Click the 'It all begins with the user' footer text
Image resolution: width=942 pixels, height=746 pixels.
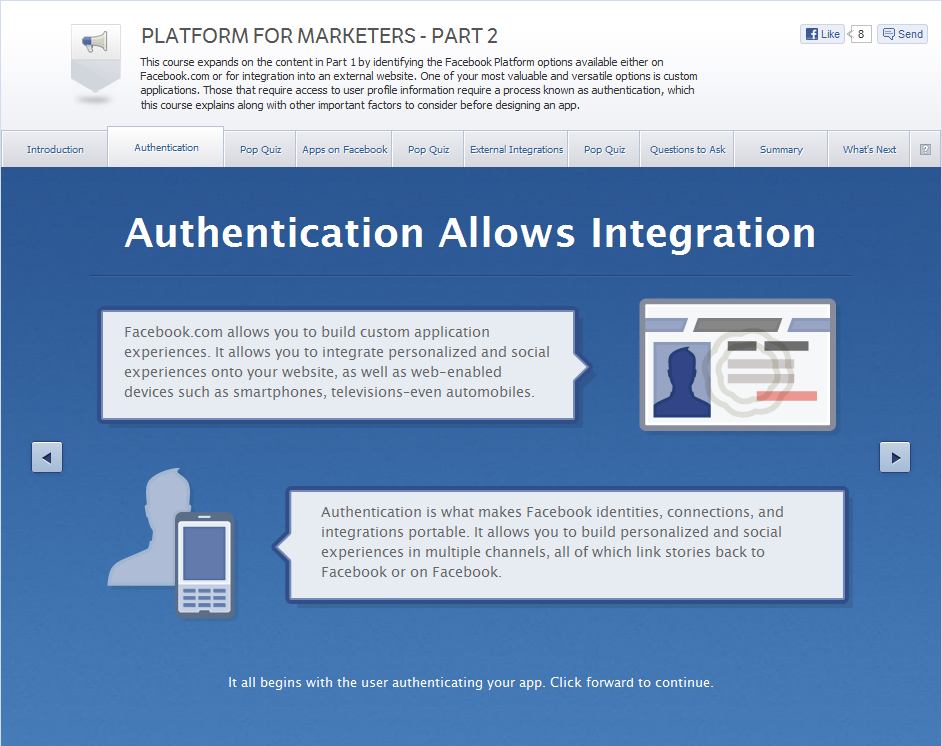coord(470,682)
